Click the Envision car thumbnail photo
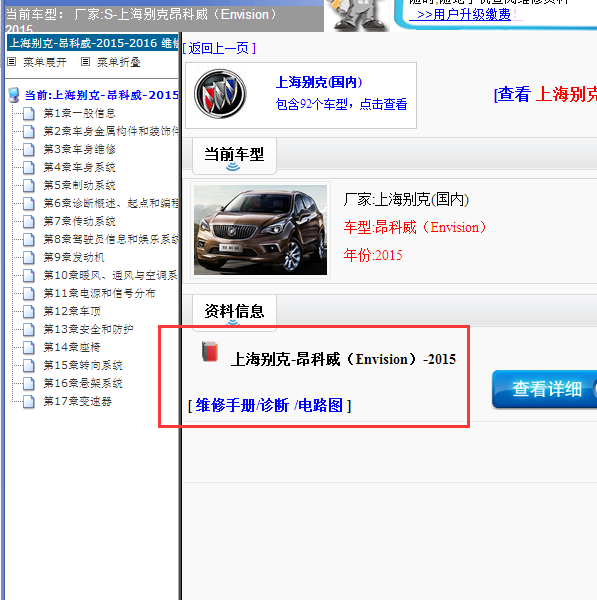The image size is (597, 600). point(260,230)
